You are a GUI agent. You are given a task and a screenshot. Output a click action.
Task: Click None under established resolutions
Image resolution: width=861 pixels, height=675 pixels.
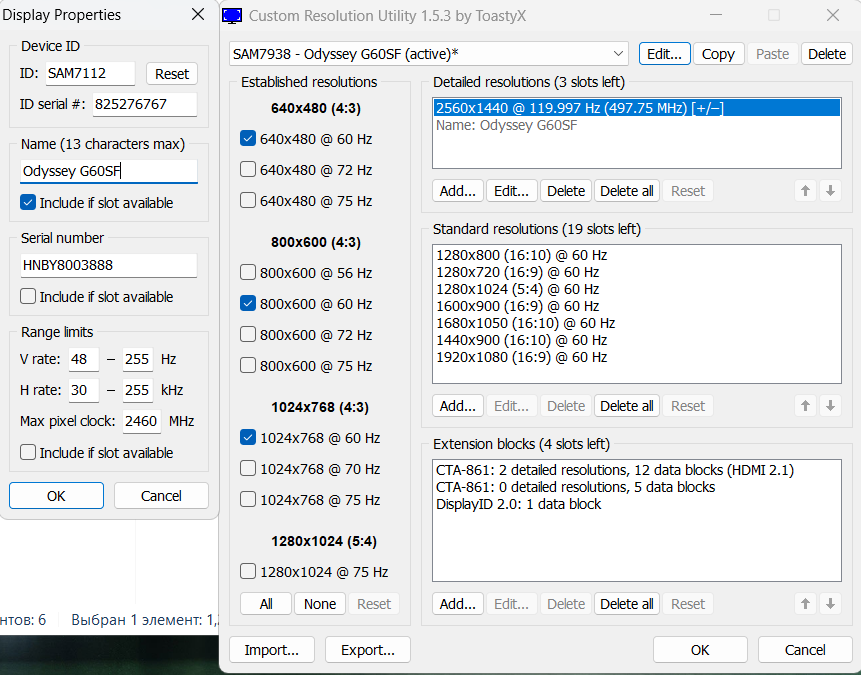pos(320,604)
